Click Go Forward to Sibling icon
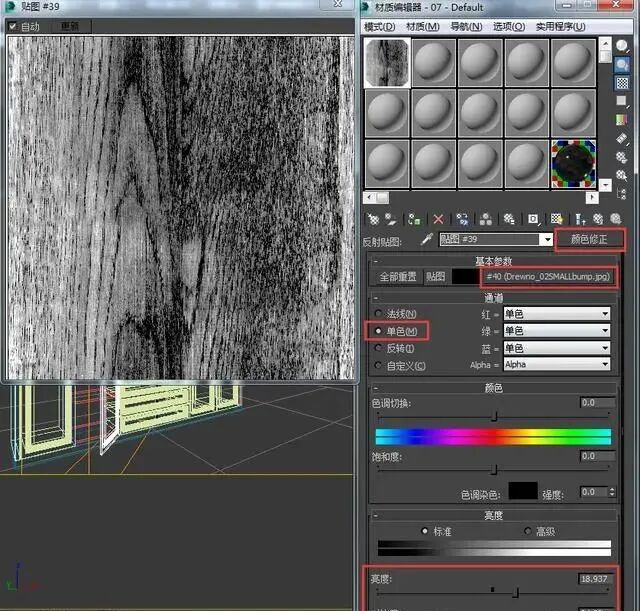 [616, 219]
